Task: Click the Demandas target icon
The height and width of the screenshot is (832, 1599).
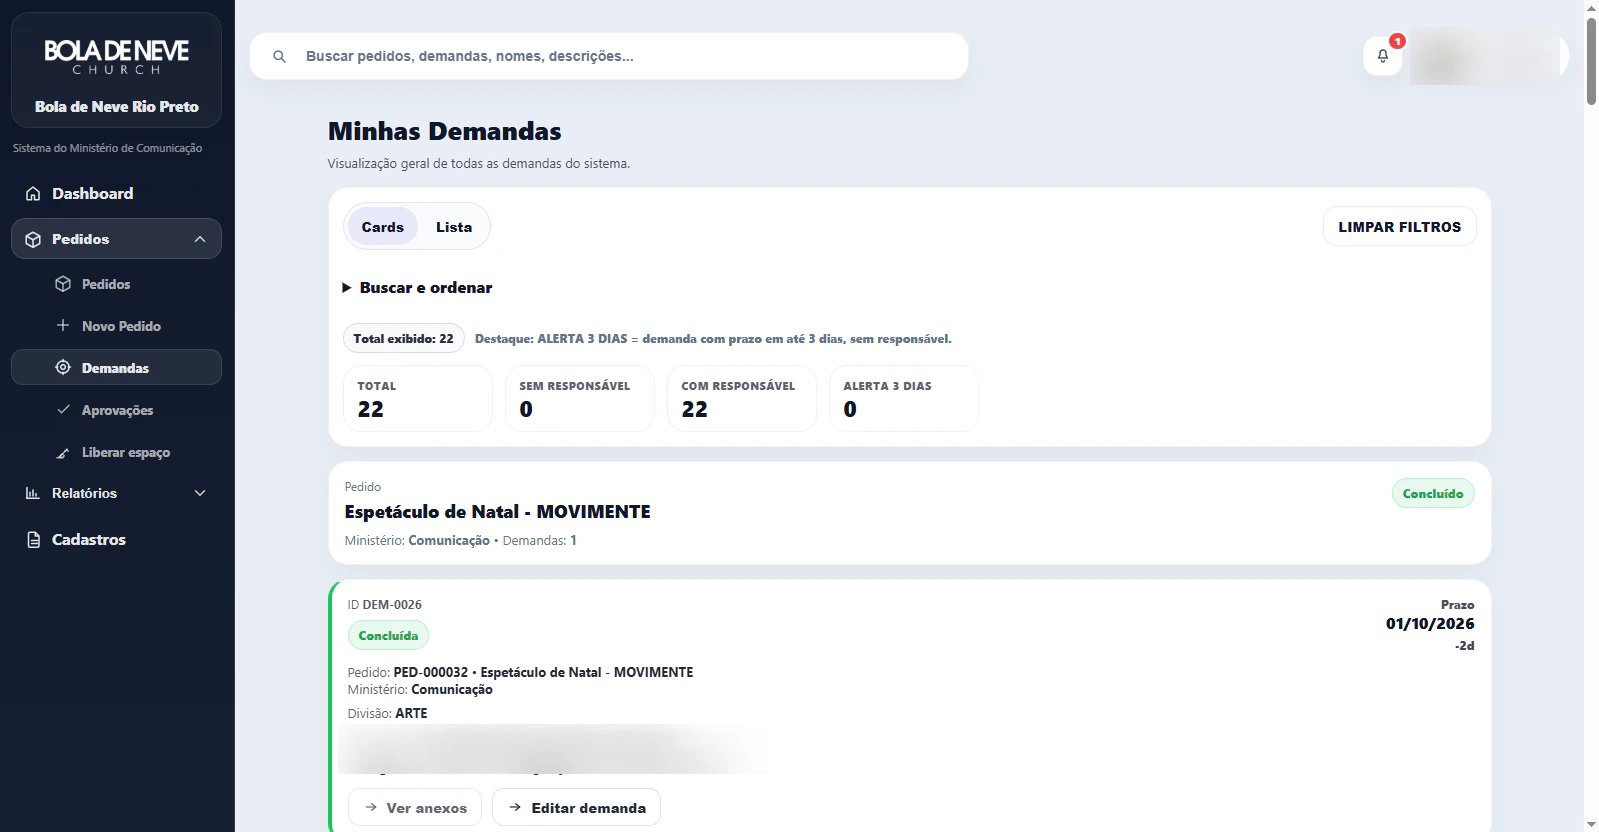Action: tap(63, 368)
